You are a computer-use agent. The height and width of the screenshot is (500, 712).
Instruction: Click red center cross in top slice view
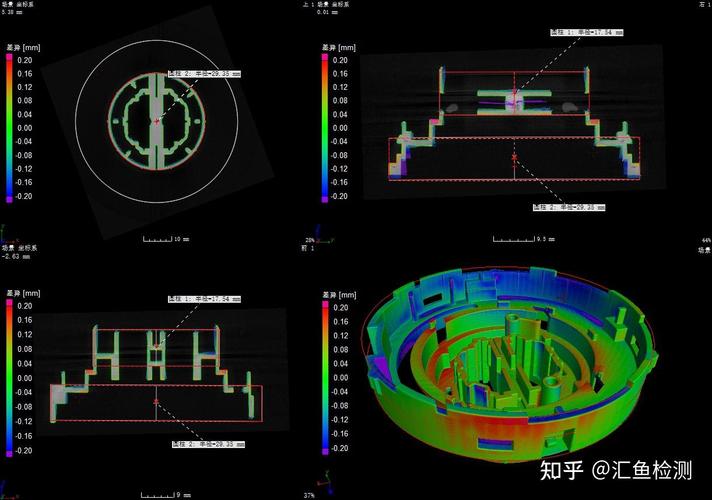157,121
